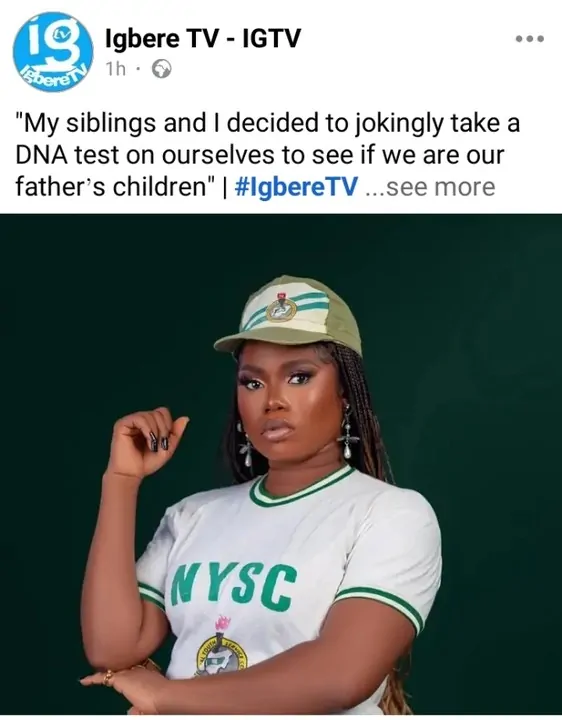Click the globe public audience icon
The image size is (562, 720).
click(x=162, y=69)
